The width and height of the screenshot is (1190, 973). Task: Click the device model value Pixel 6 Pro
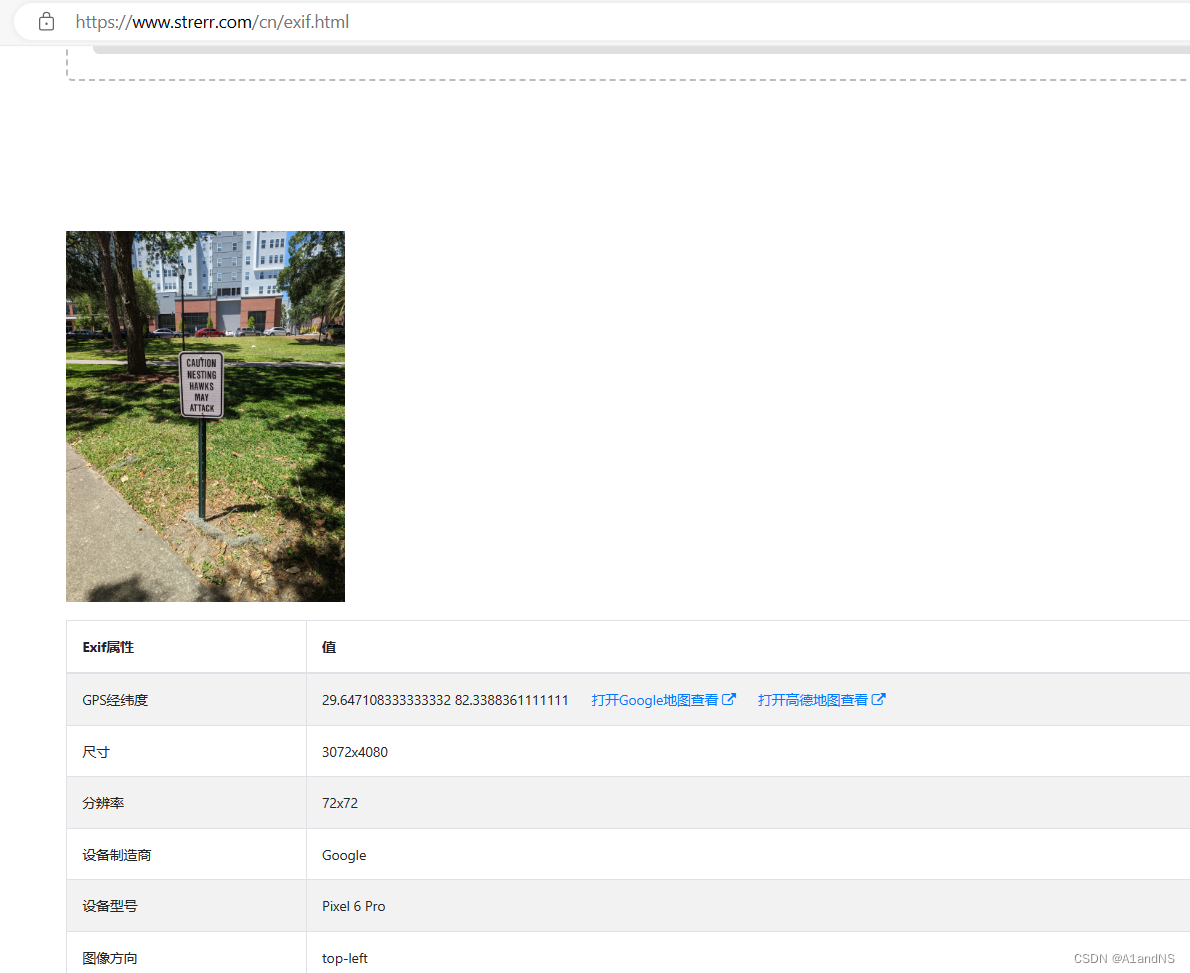353,906
